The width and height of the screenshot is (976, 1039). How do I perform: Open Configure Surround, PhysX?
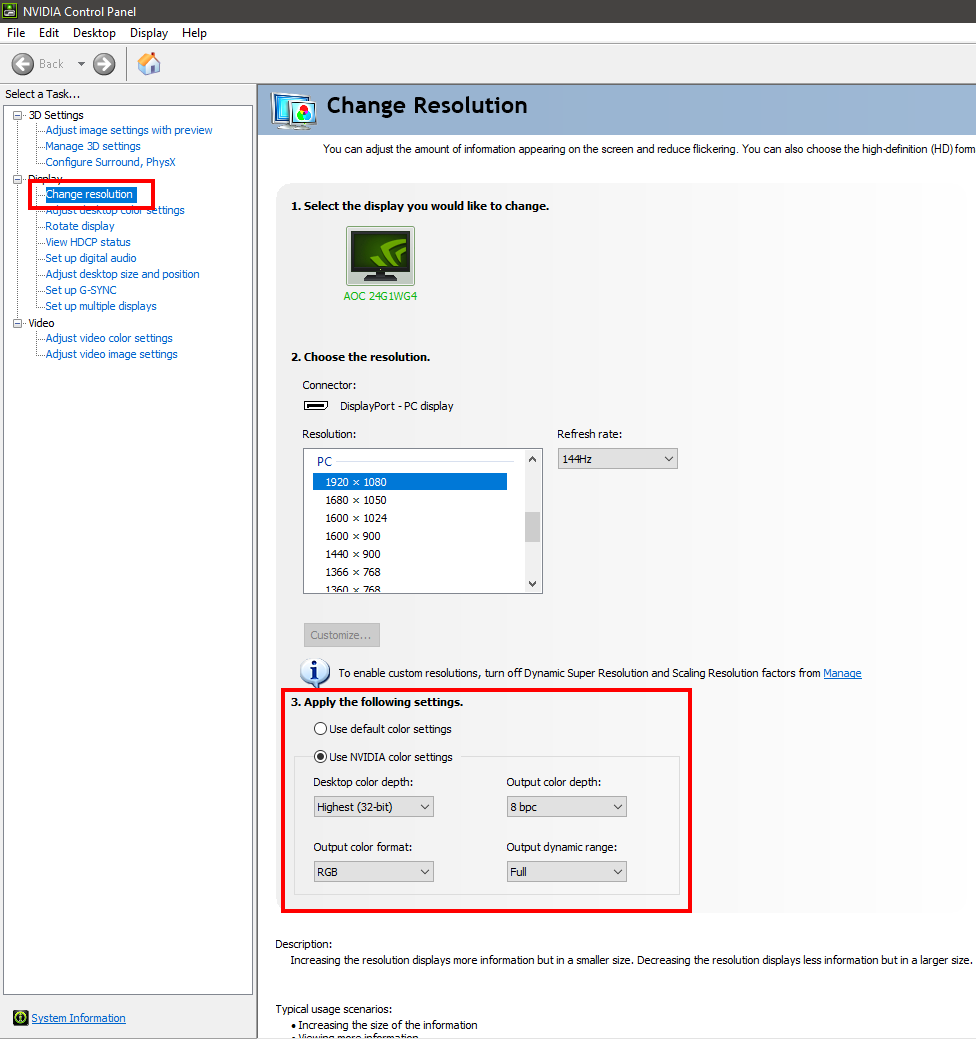tap(111, 162)
